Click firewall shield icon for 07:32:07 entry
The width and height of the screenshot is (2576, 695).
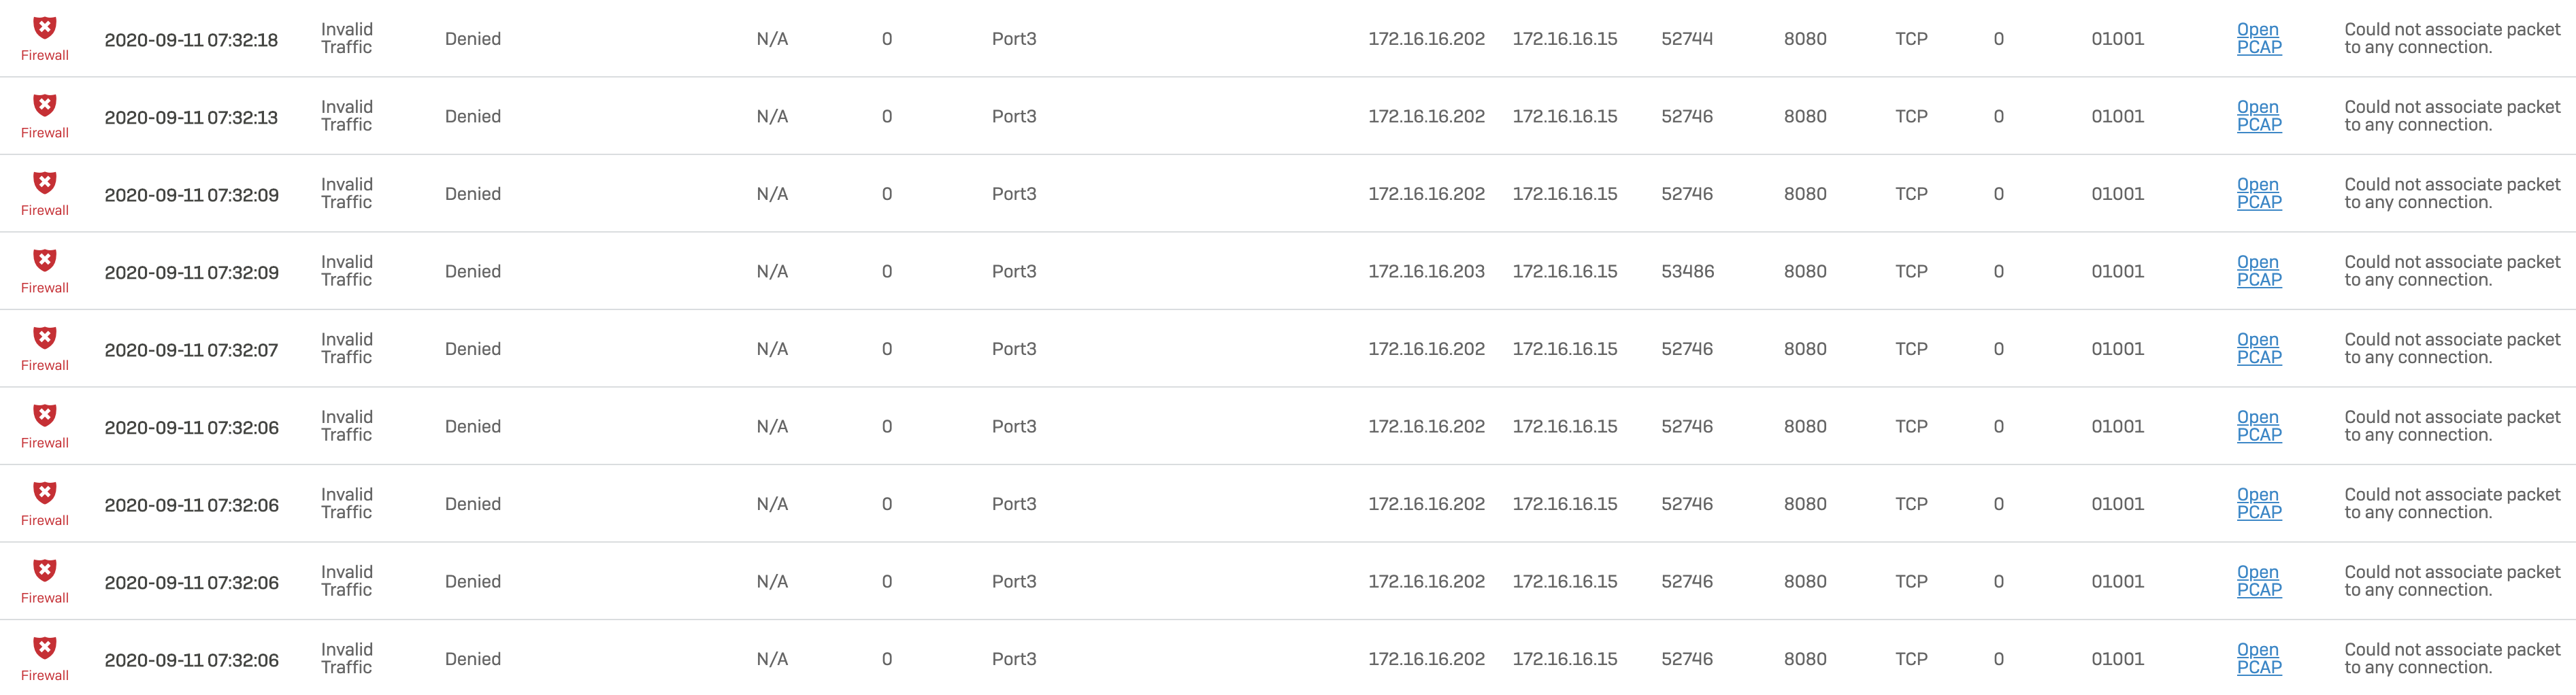pos(45,338)
